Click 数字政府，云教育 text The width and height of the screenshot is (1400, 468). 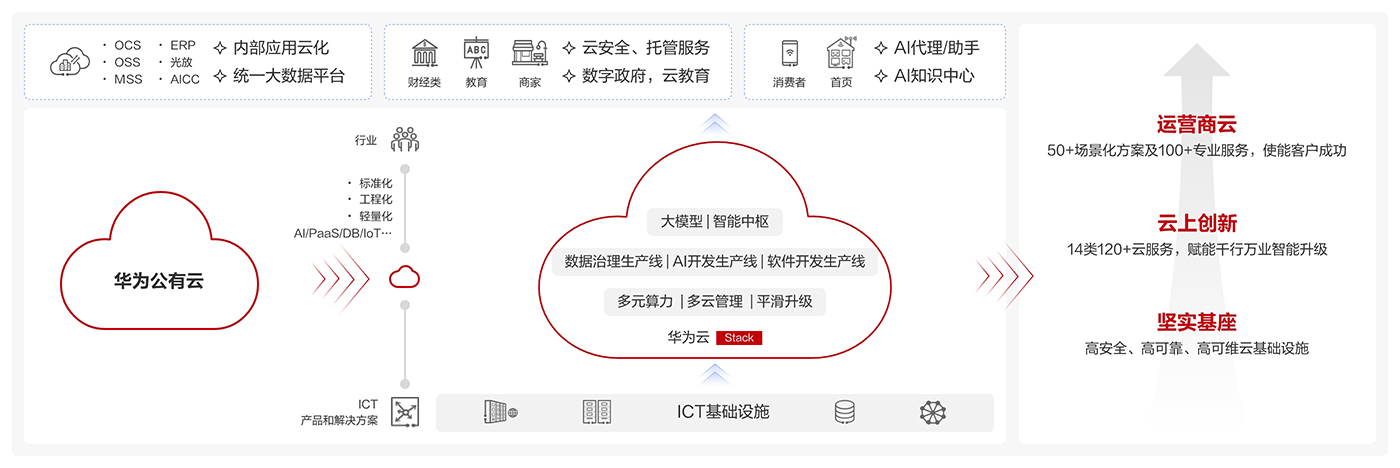(x=646, y=75)
